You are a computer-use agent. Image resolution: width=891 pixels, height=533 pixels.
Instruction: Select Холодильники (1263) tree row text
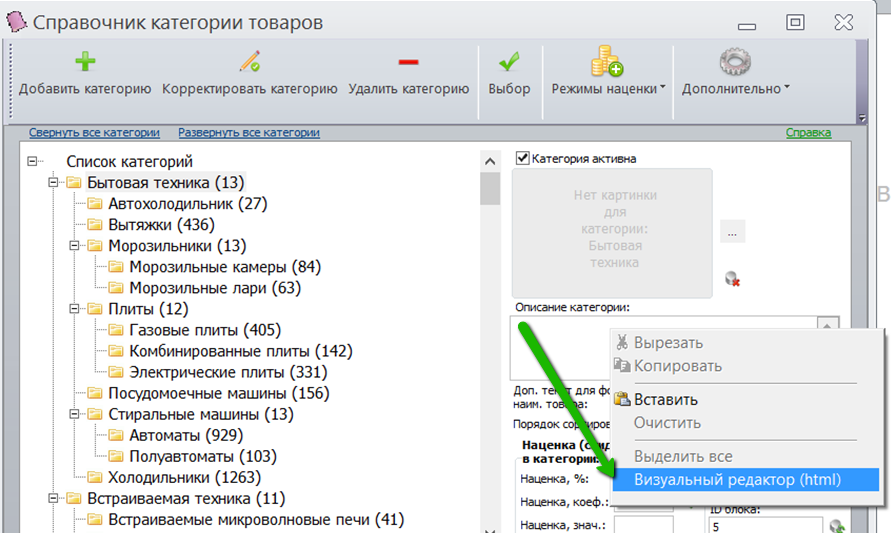click(185, 477)
